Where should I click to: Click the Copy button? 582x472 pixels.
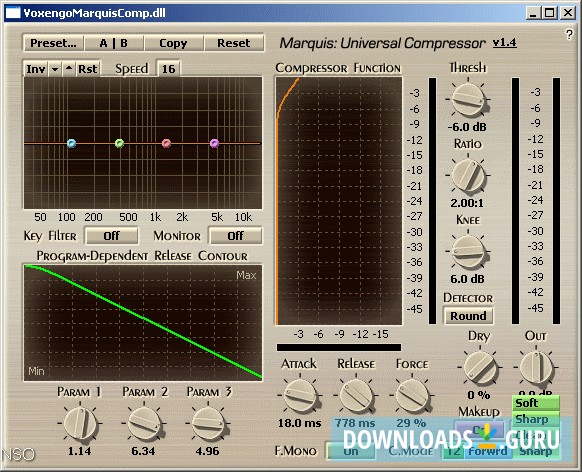pyautogui.click(x=173, y=43)
